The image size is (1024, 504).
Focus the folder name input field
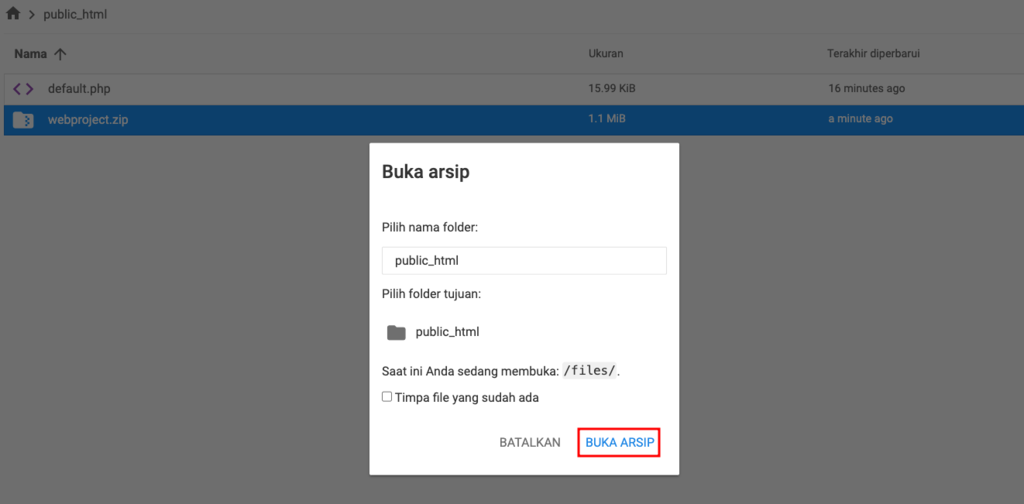[x=524, y=260]
